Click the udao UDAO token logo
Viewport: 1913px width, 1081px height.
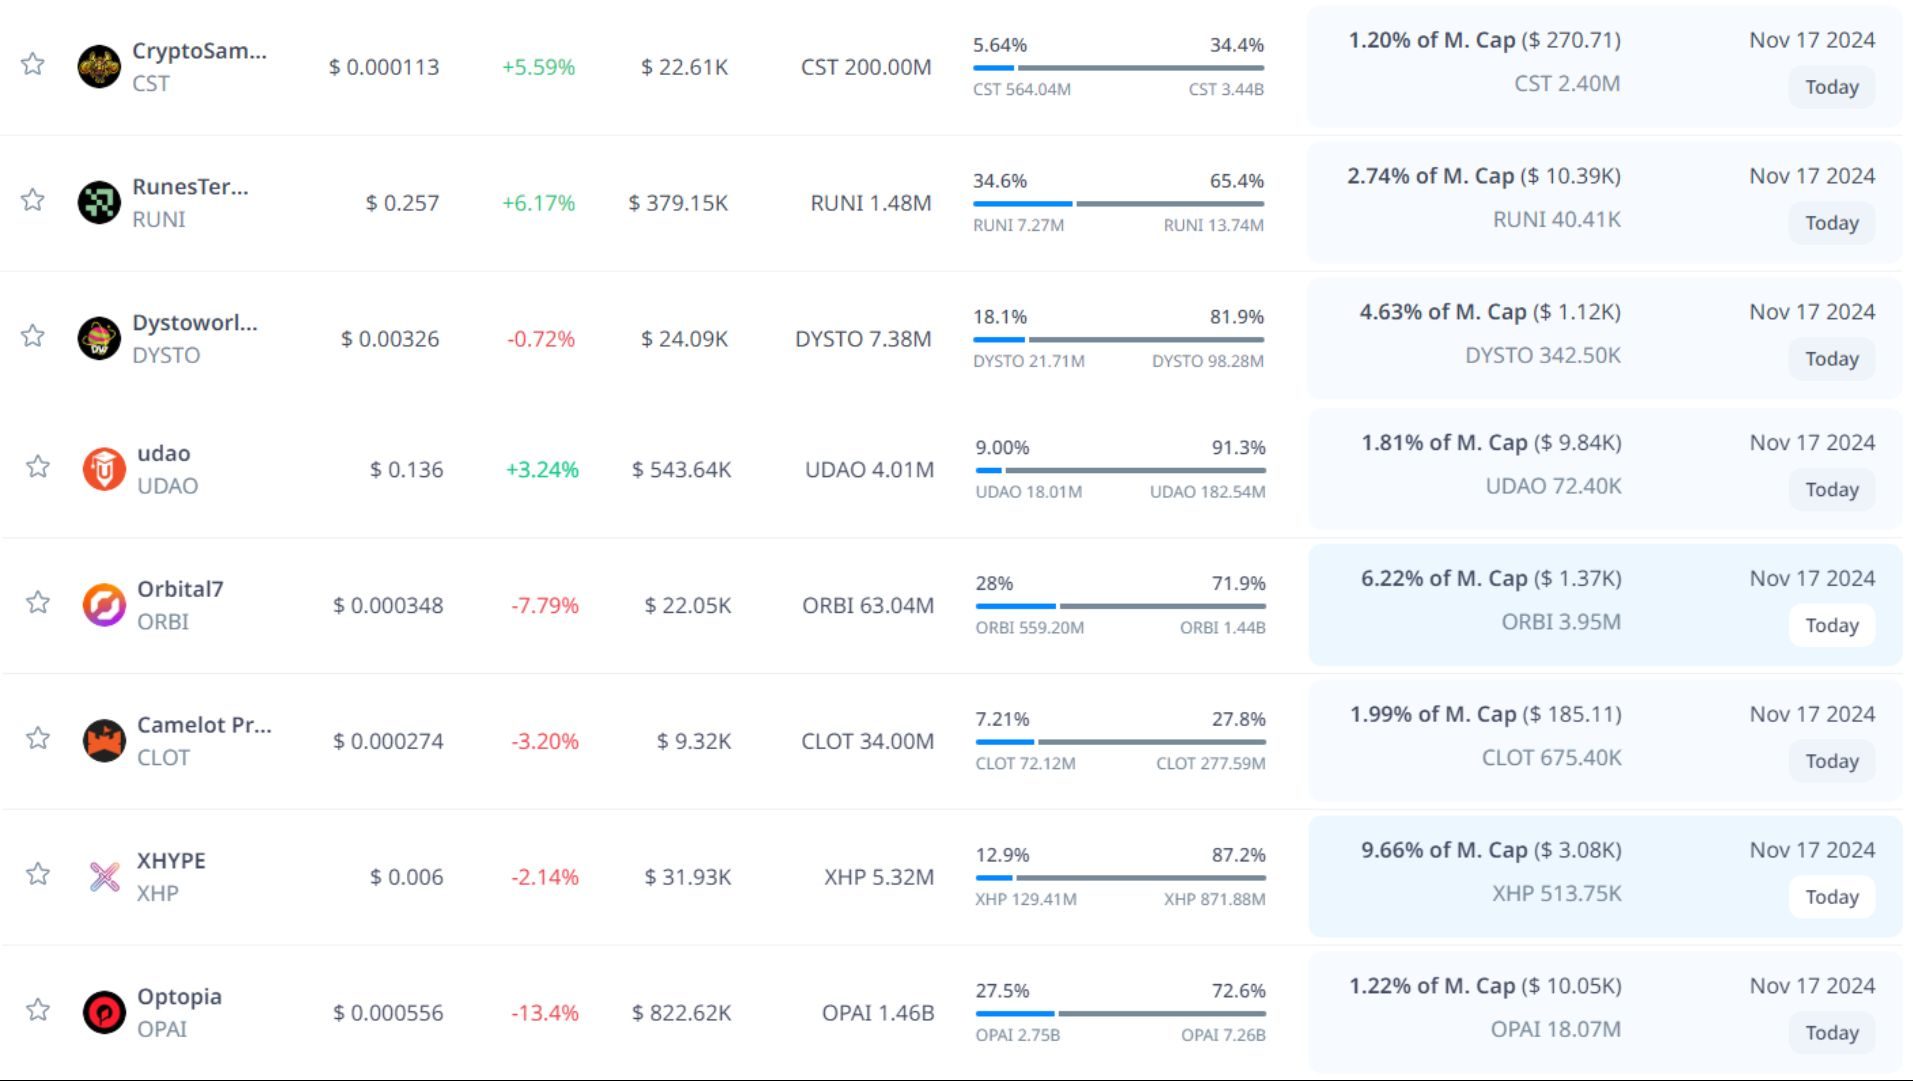(x=104, y=470)
